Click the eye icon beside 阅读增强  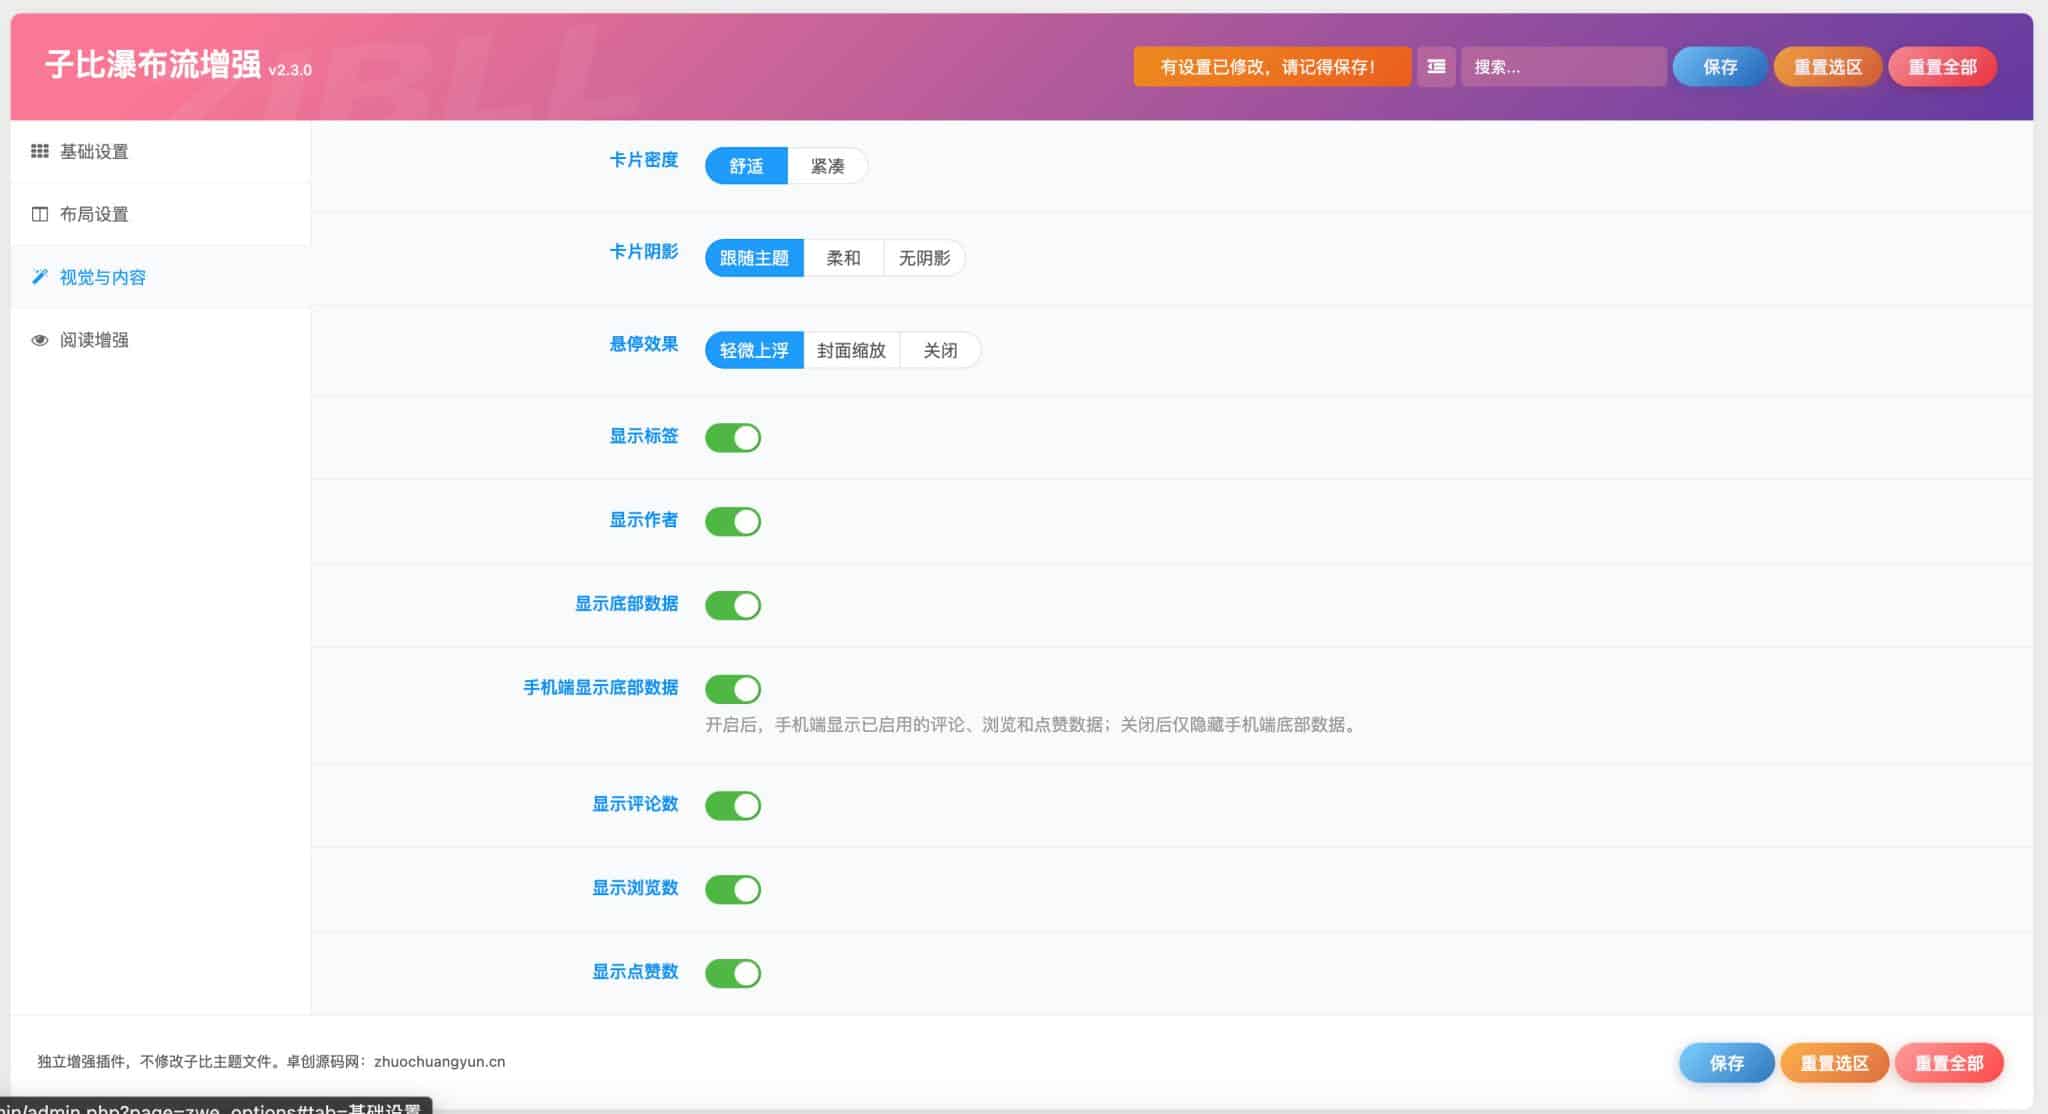click(x=40, y=340)
